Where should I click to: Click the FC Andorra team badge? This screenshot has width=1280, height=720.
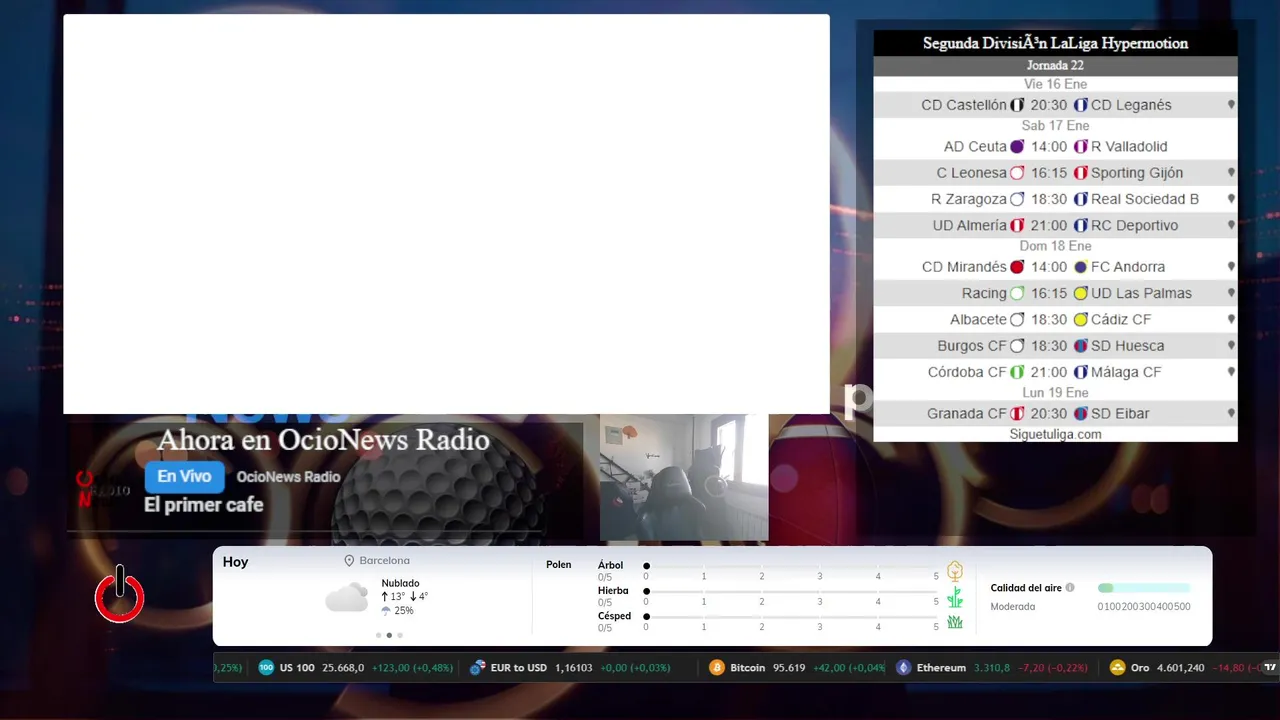click(1080, 267)
